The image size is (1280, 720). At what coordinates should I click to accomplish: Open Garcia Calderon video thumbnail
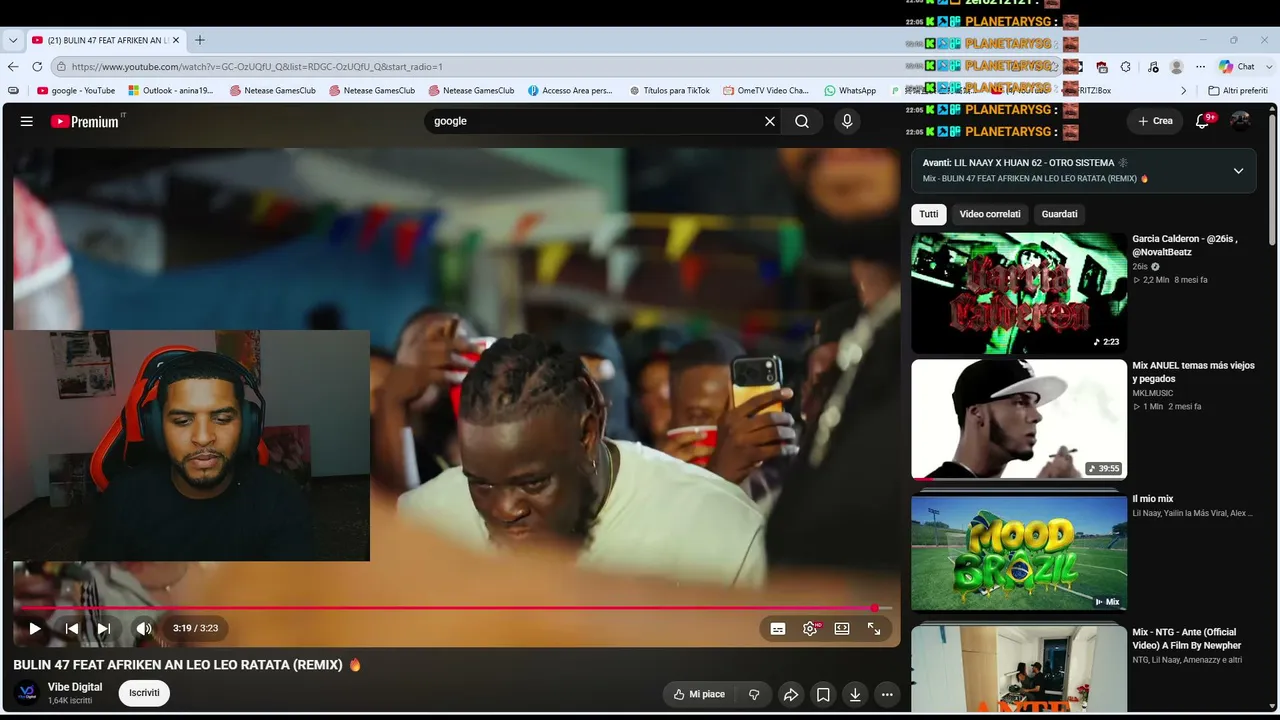(x=1019, y=293)
